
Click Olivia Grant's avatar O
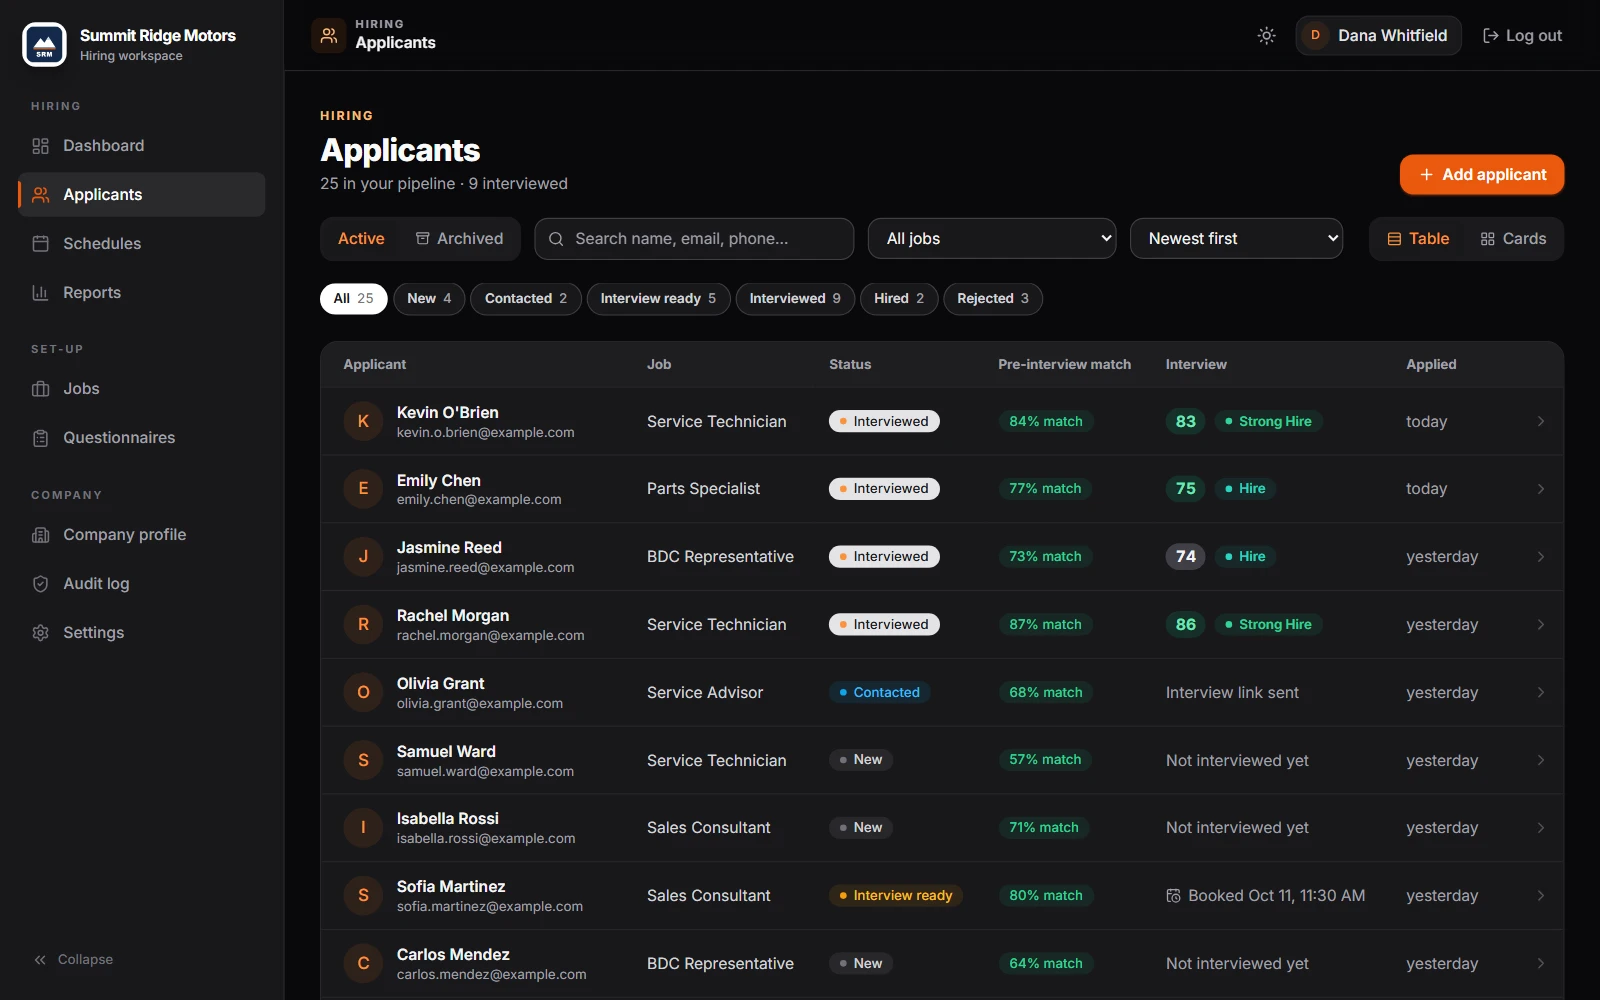click(x=363, y=693)
